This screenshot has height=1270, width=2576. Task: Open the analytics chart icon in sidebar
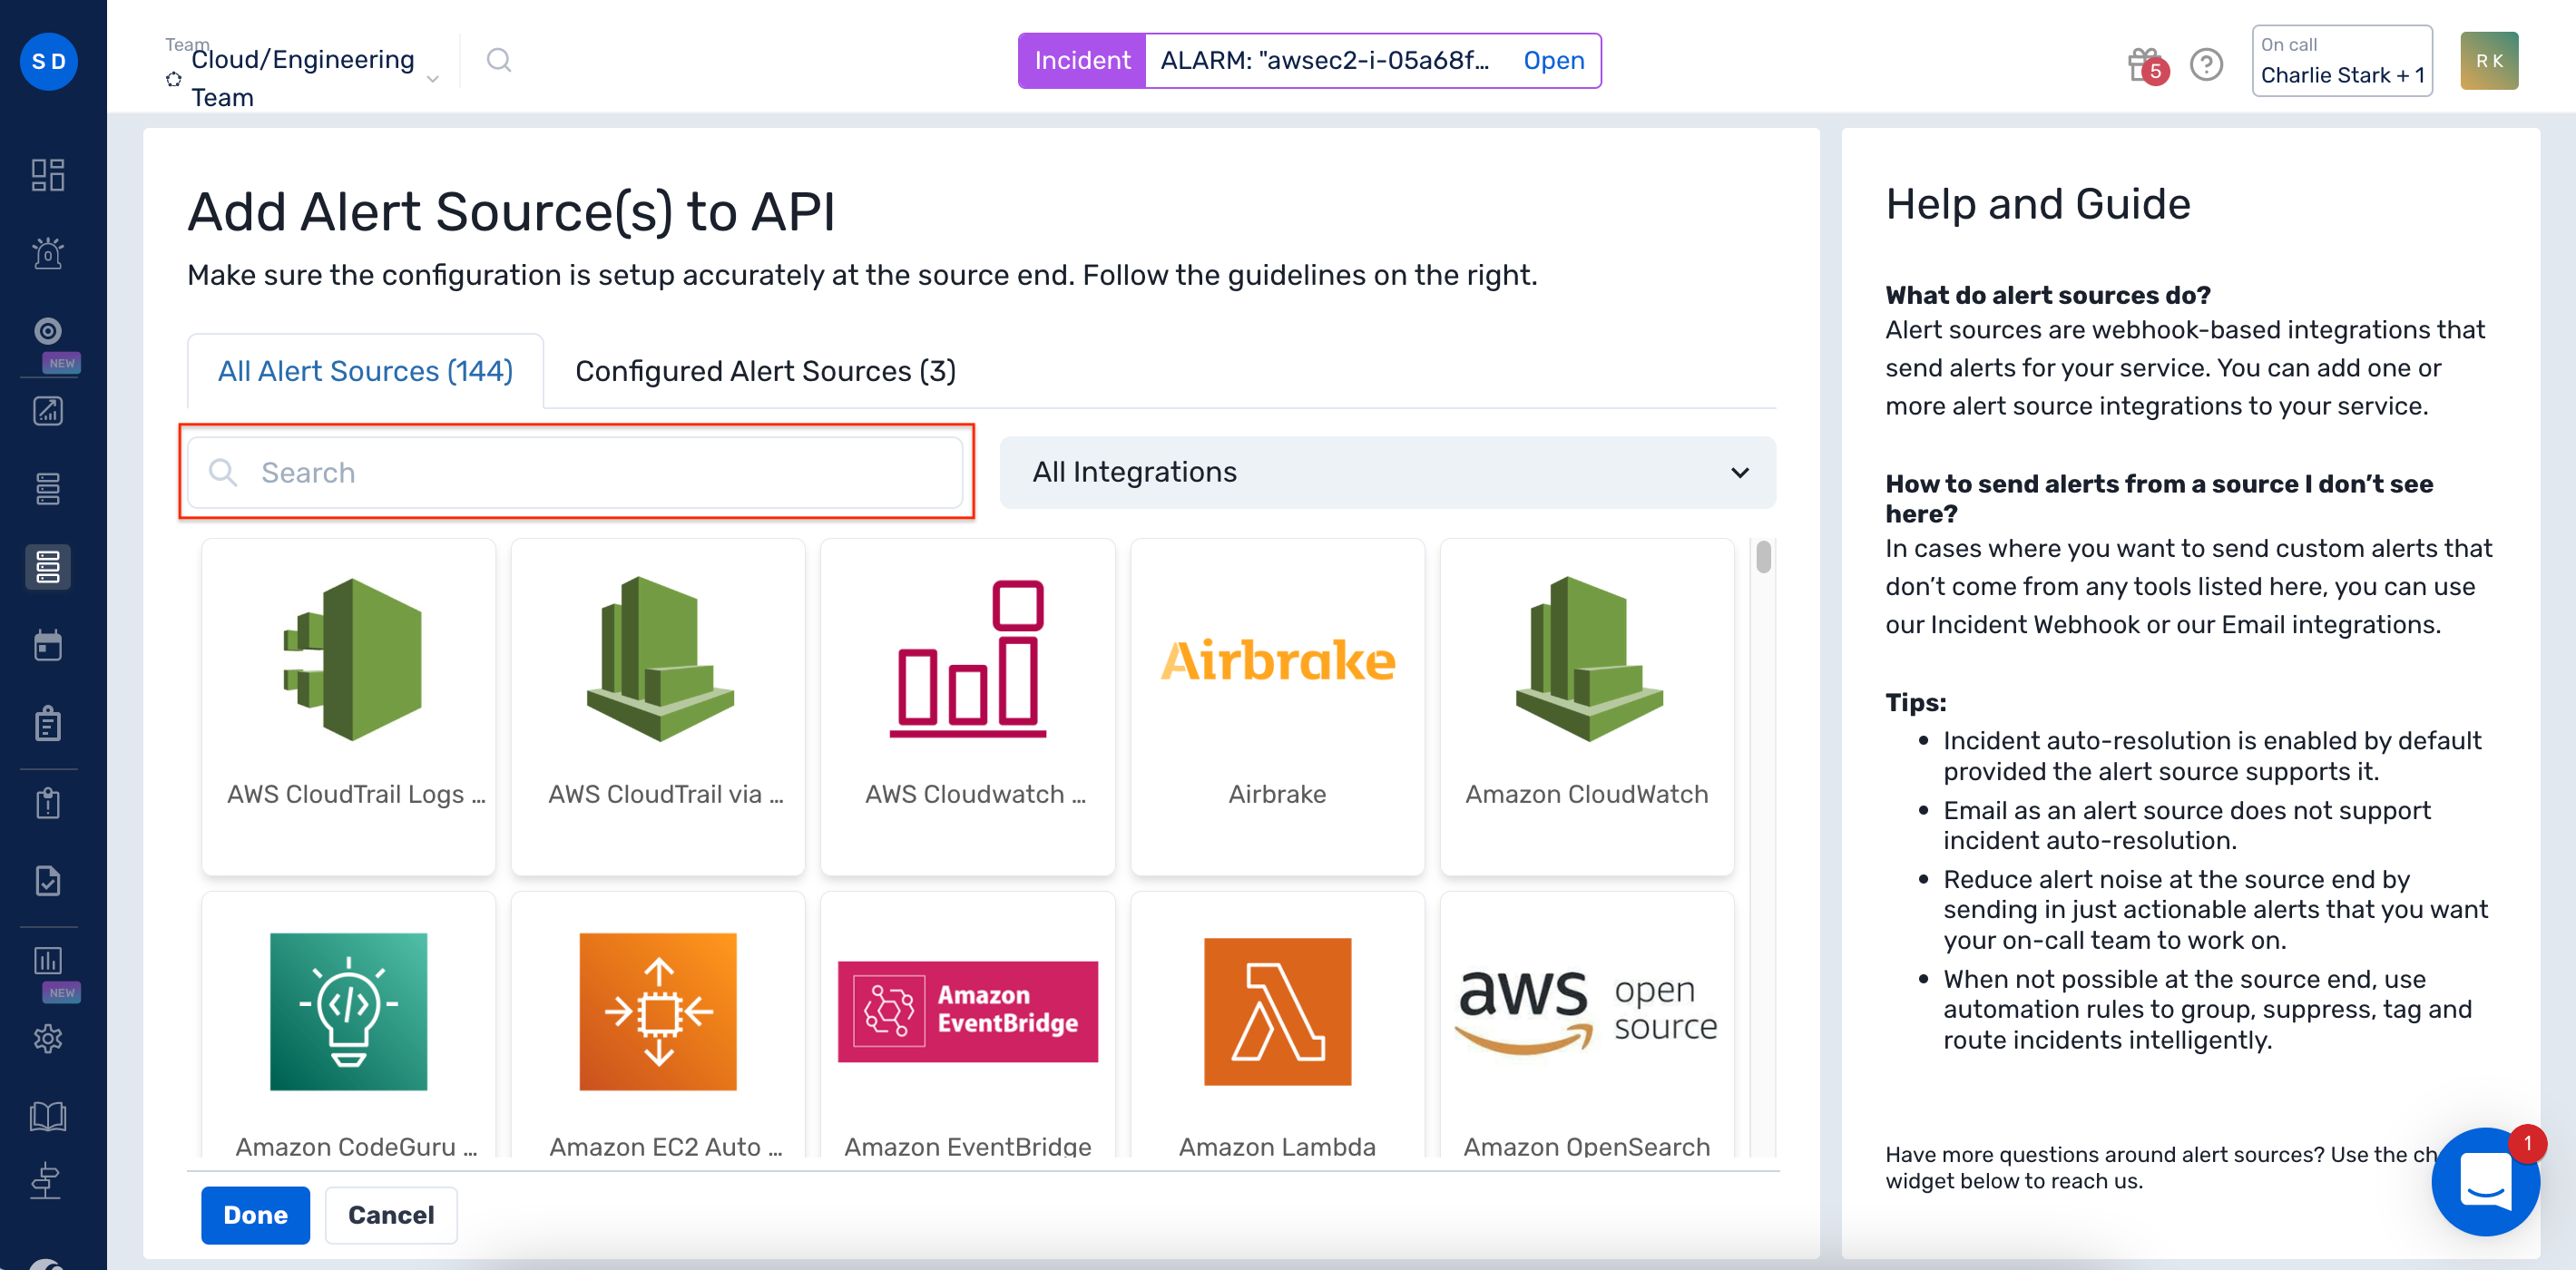[48, 410]
